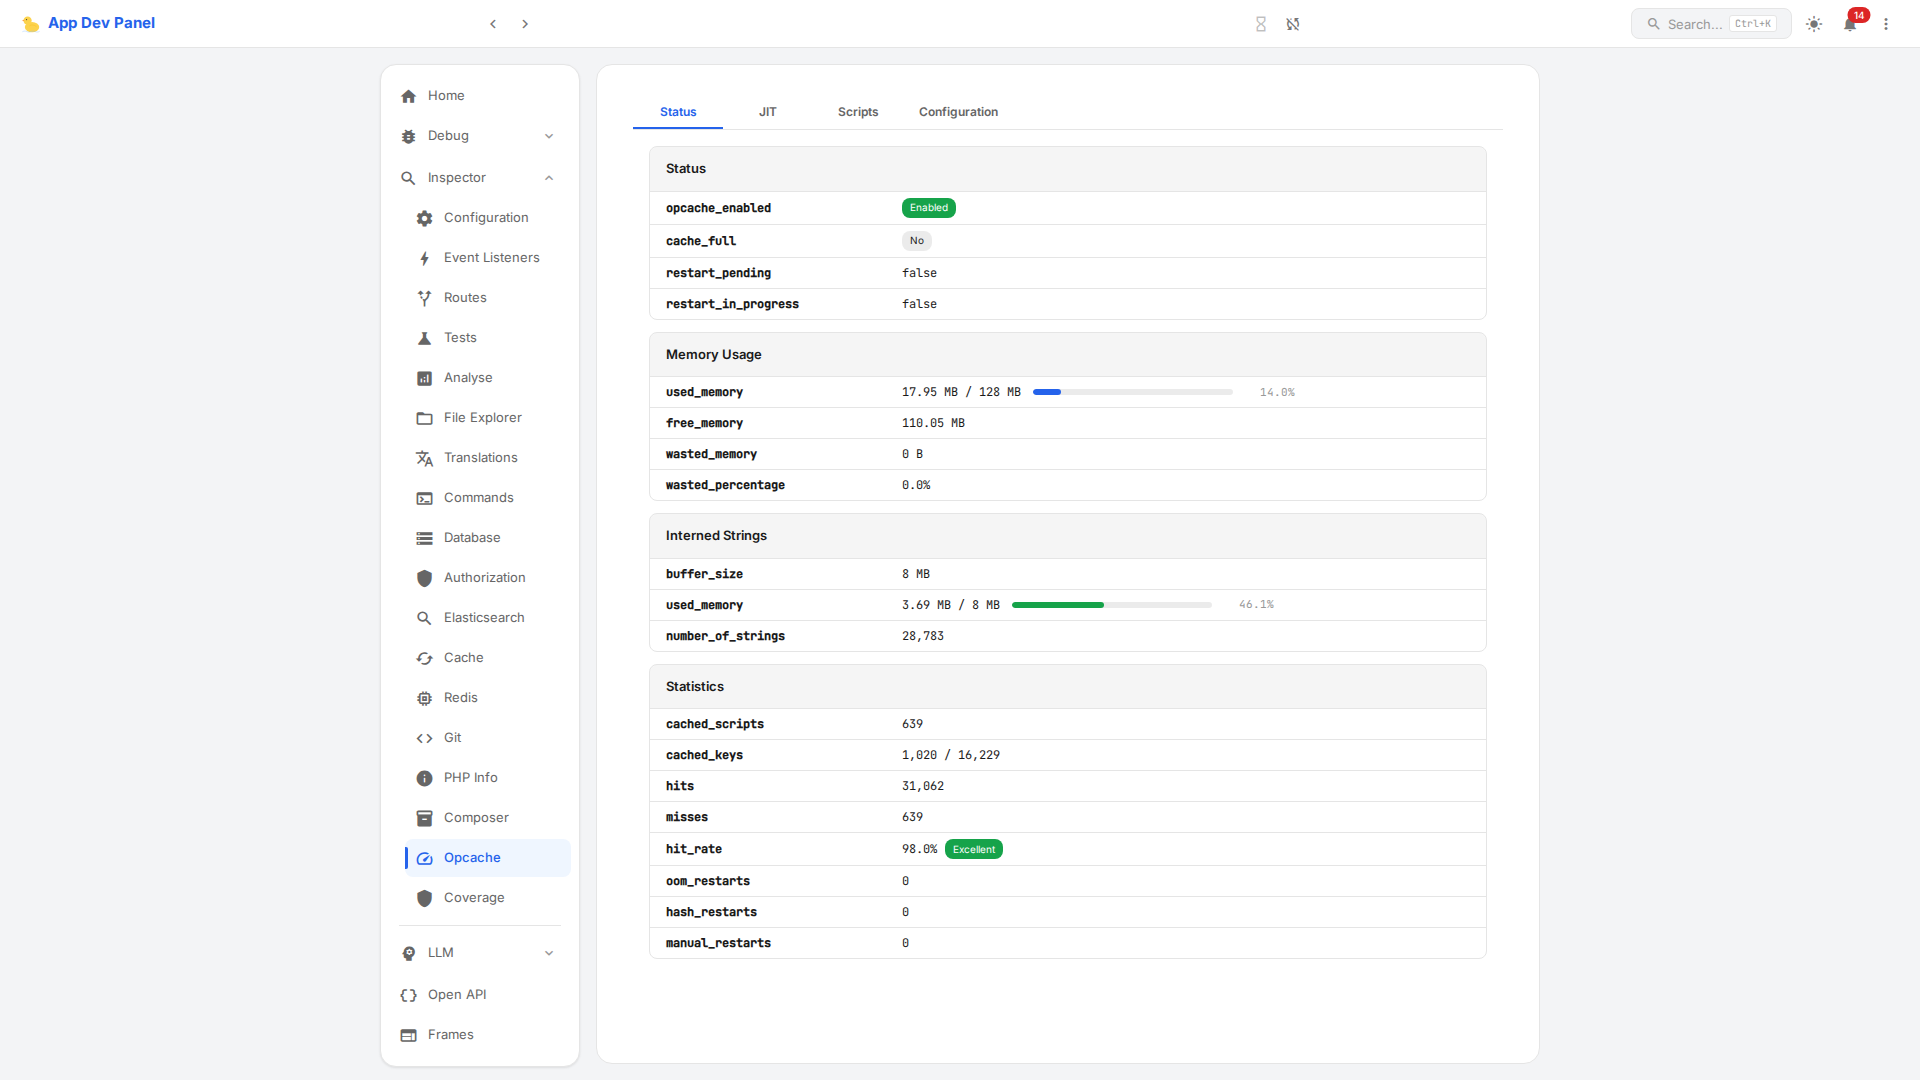The height and width of the screenshot is (1080, 1920).
Task: Open the Translations tool
Action: click(x=480, y=457)
